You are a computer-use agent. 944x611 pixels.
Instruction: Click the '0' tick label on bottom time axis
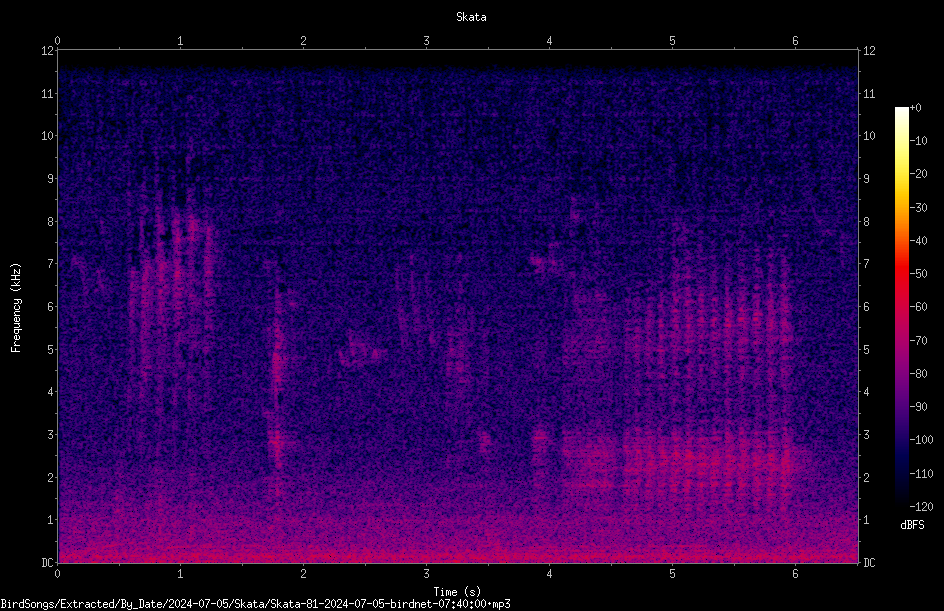tap(57, 574)
